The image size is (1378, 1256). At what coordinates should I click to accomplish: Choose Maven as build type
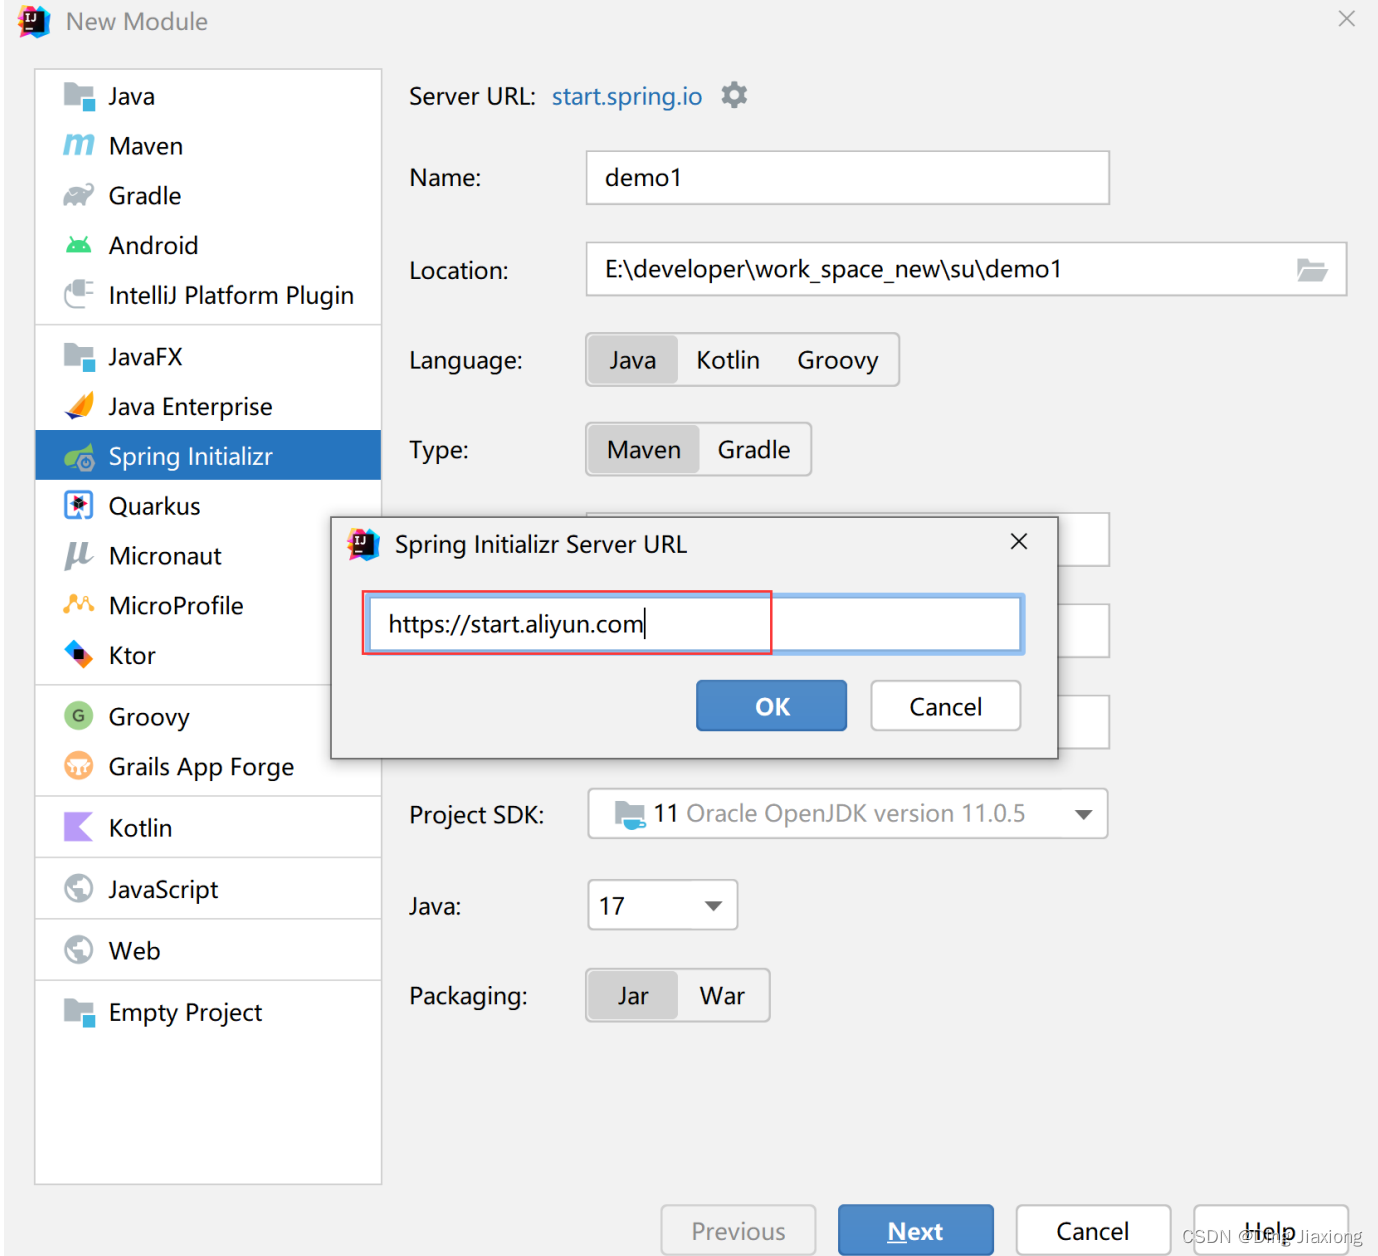pos(644,450)
